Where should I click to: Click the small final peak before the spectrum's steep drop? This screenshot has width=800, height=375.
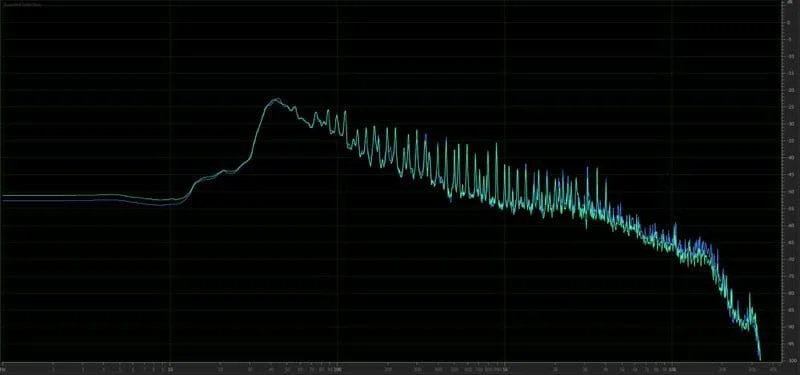click(749, 296)
